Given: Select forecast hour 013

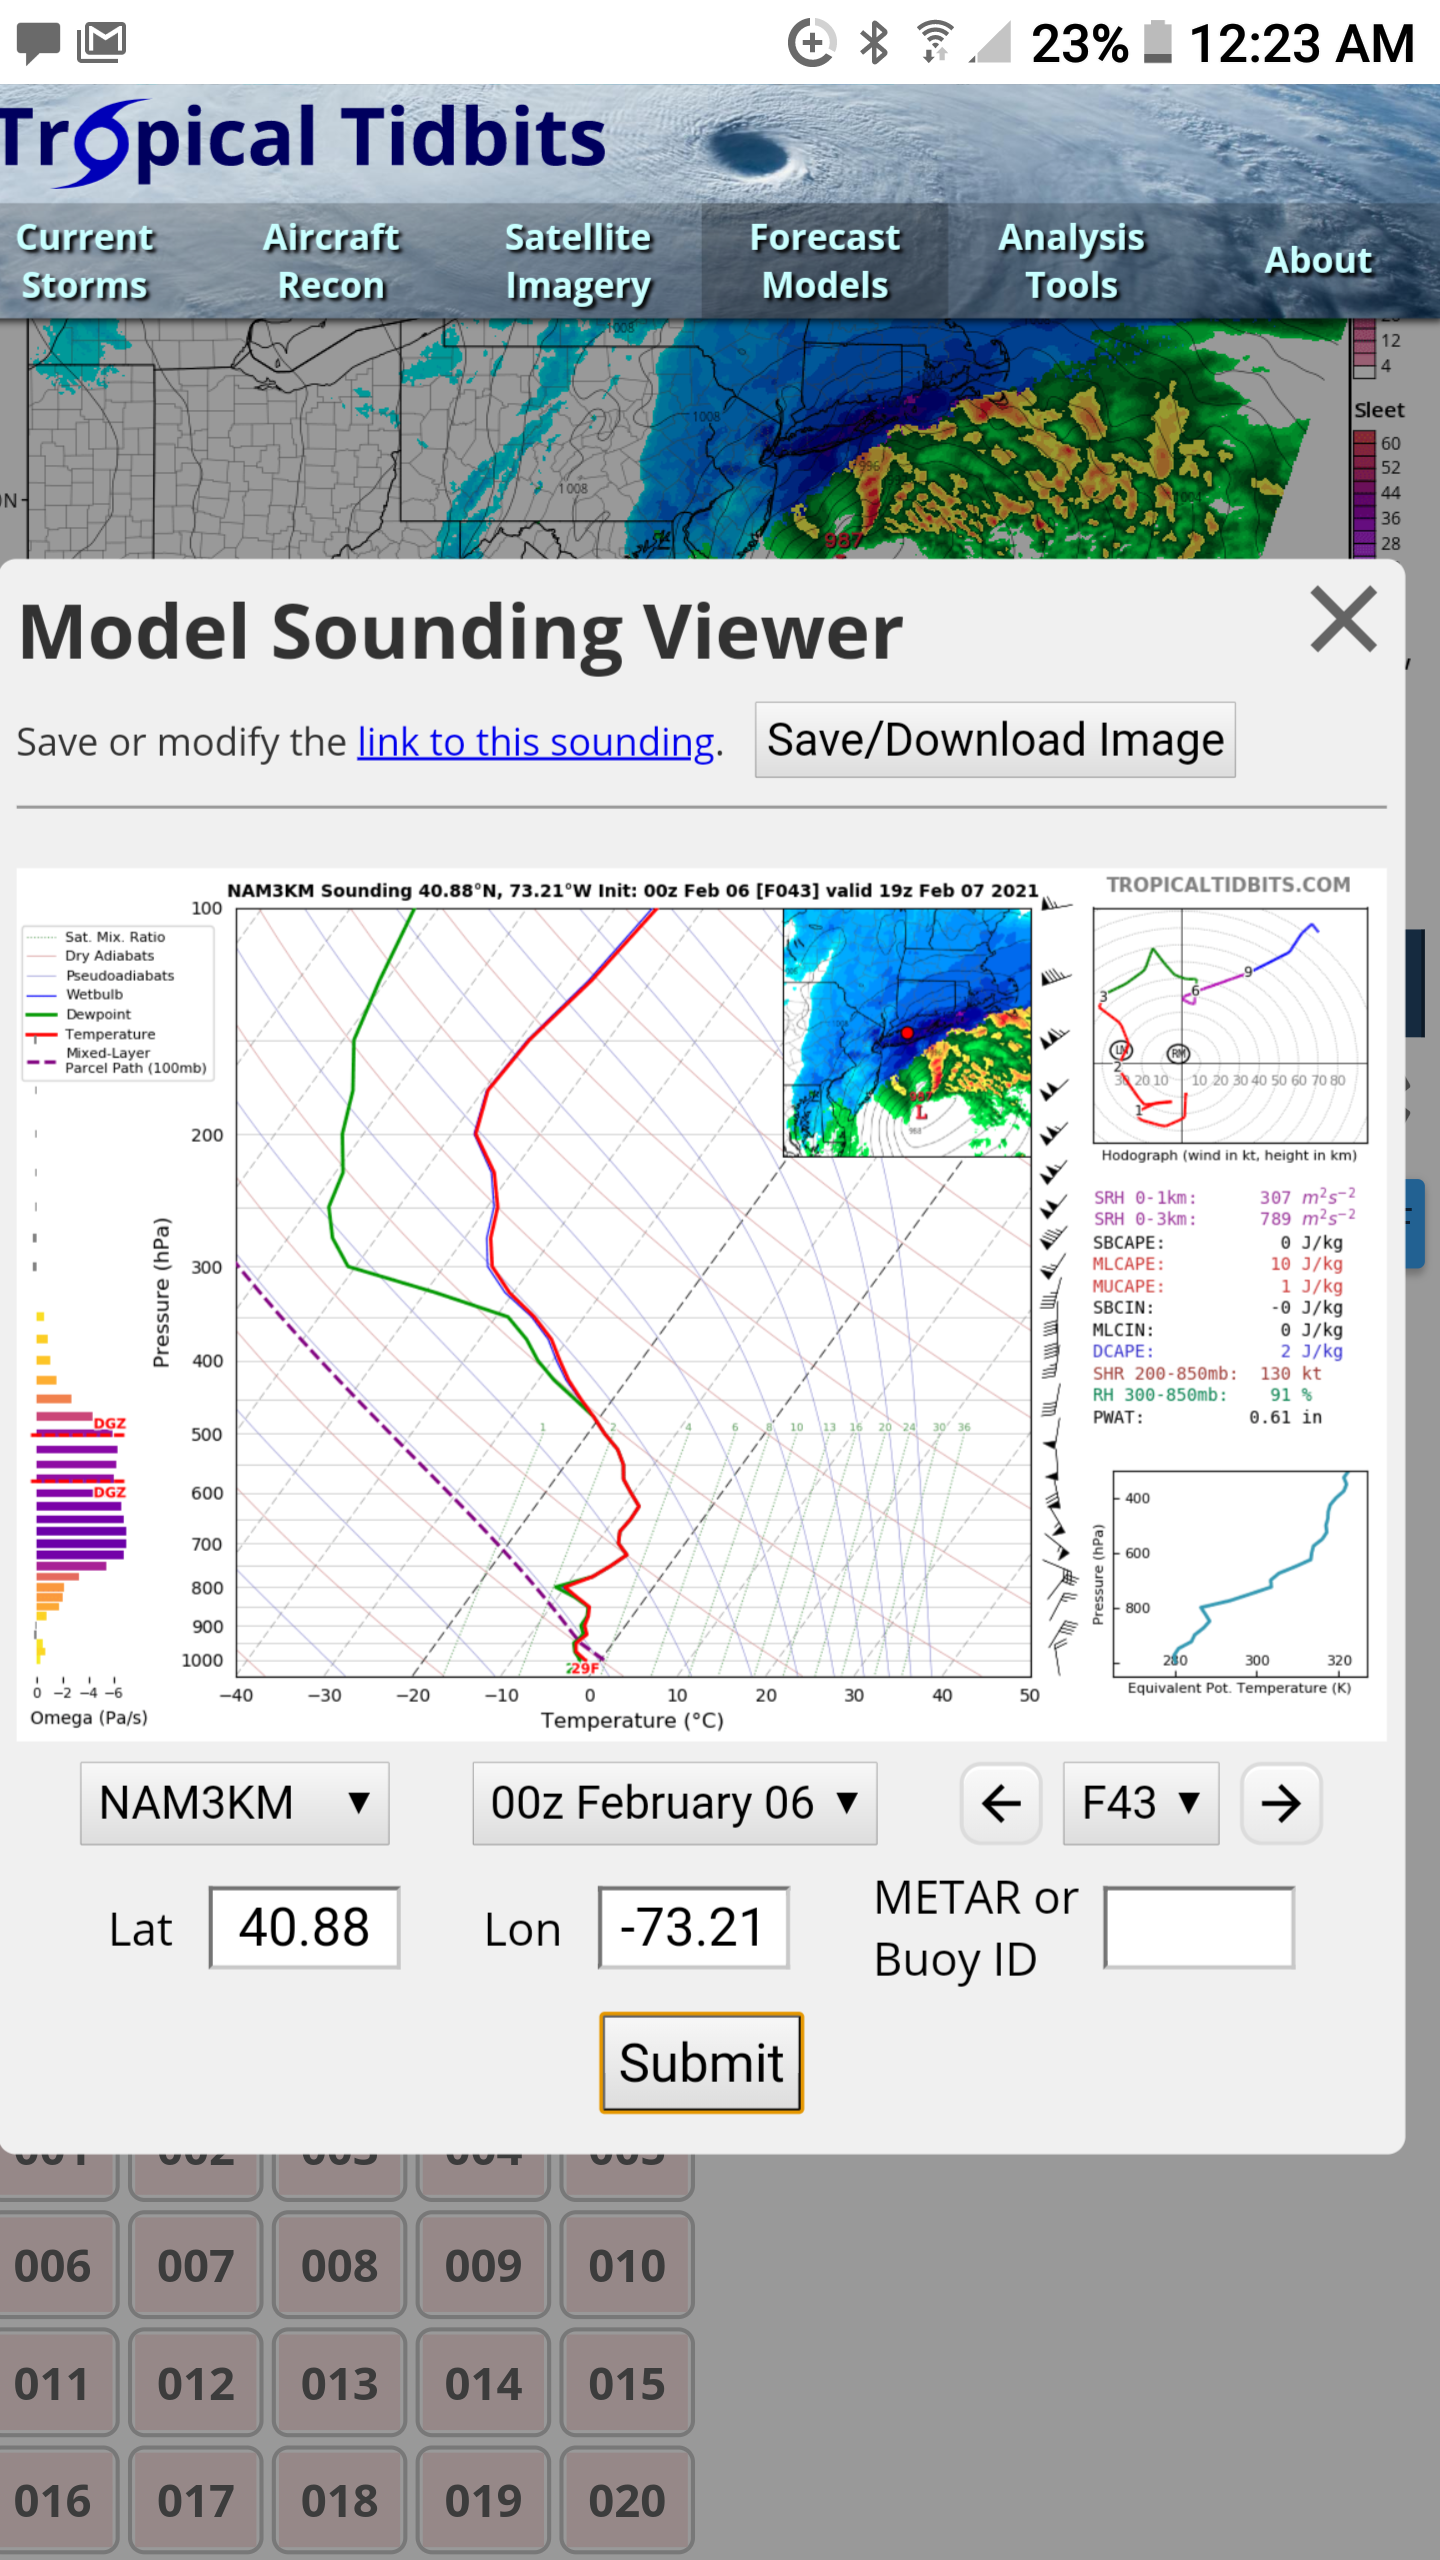Looking at the screenshot, I should pos(340,2383).
